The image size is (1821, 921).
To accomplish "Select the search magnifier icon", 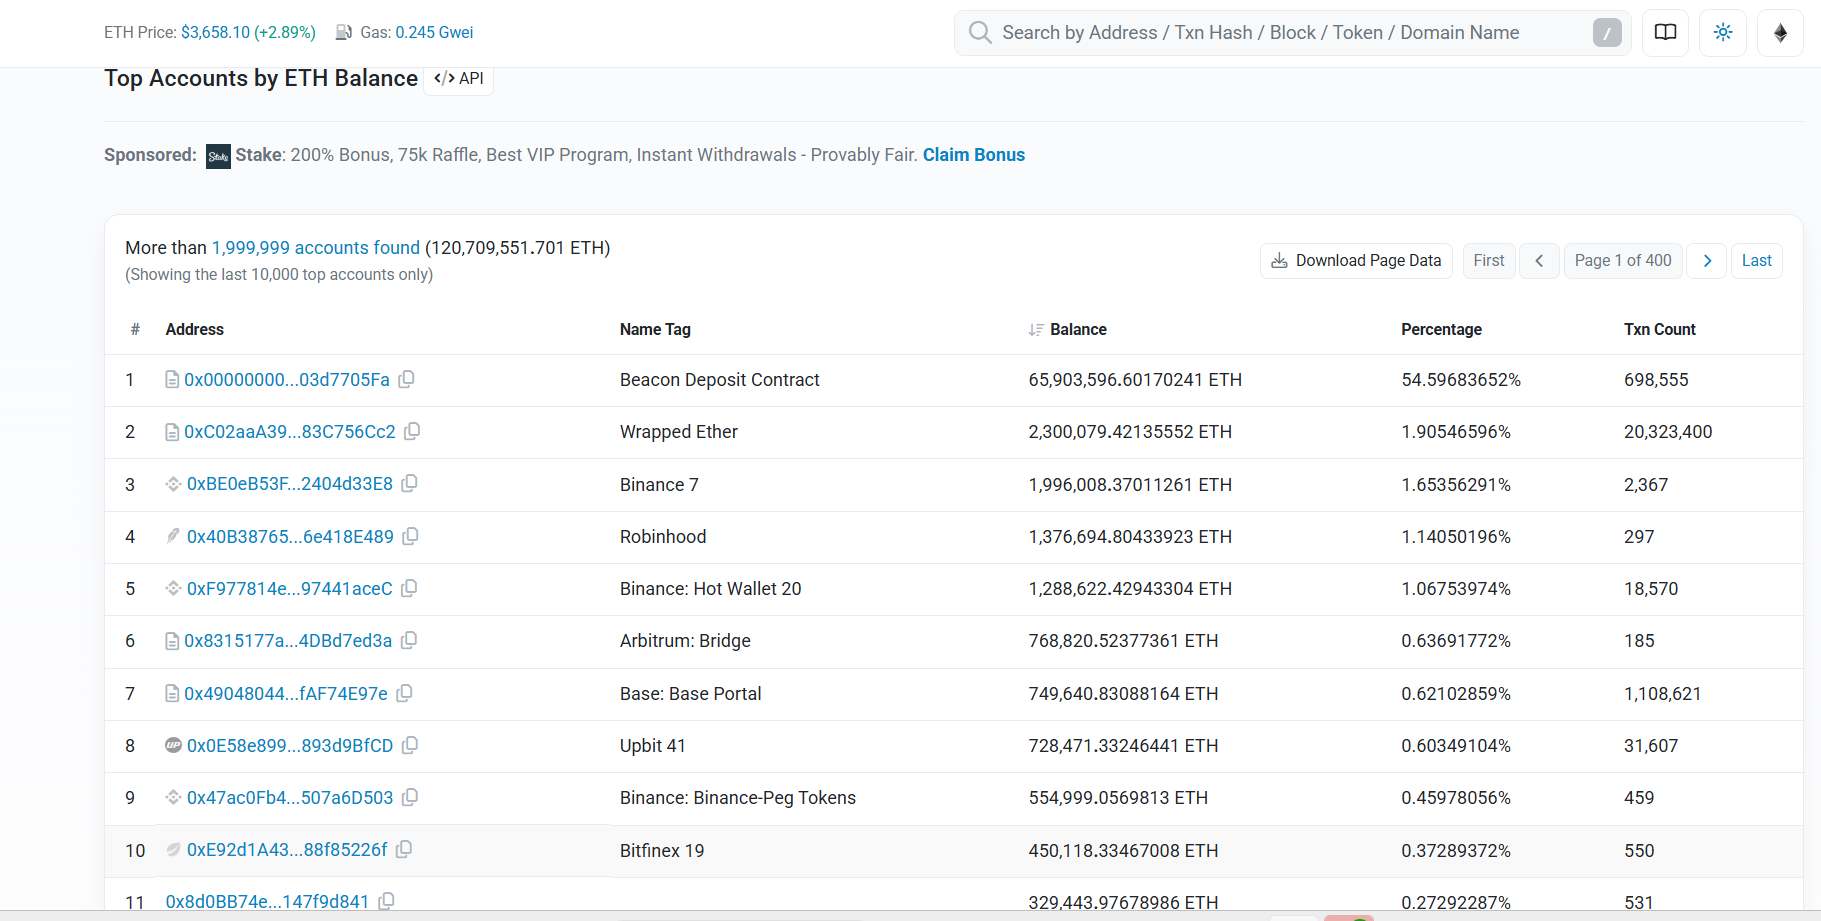I will 979,32.
